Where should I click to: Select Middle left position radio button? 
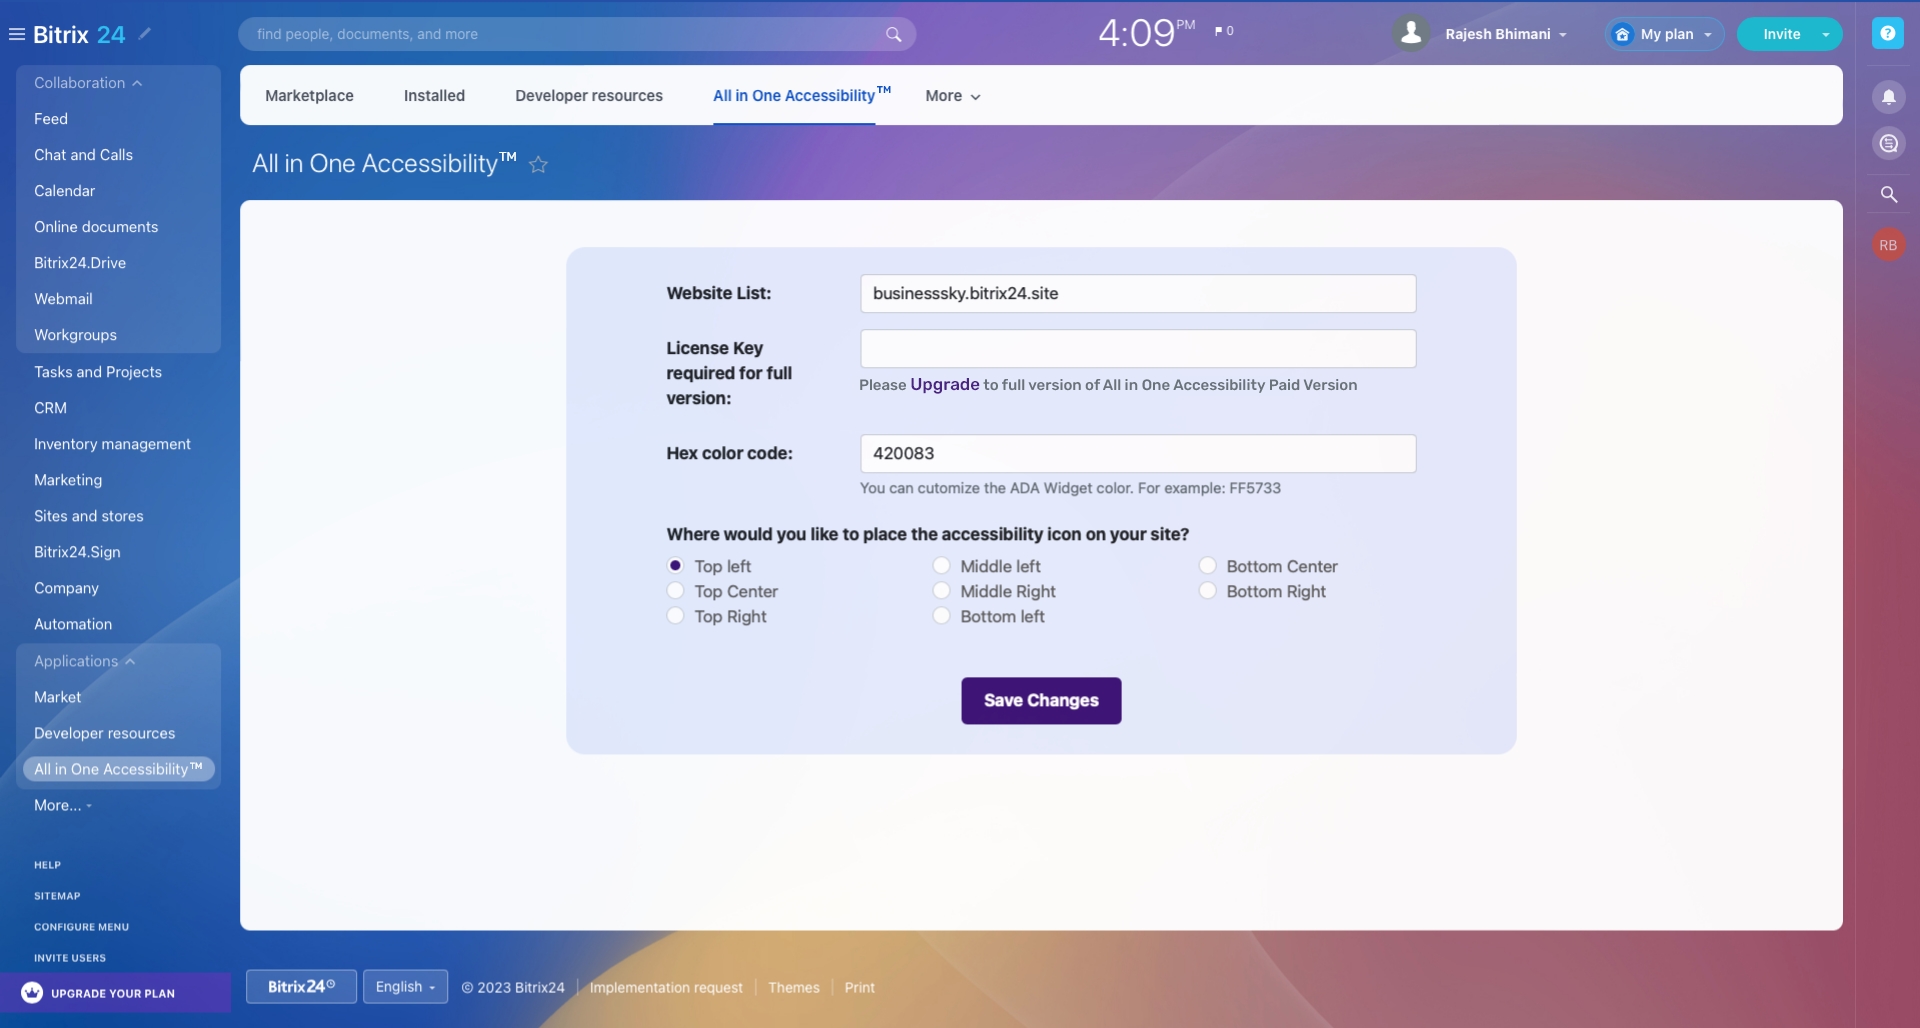[942, 566]
